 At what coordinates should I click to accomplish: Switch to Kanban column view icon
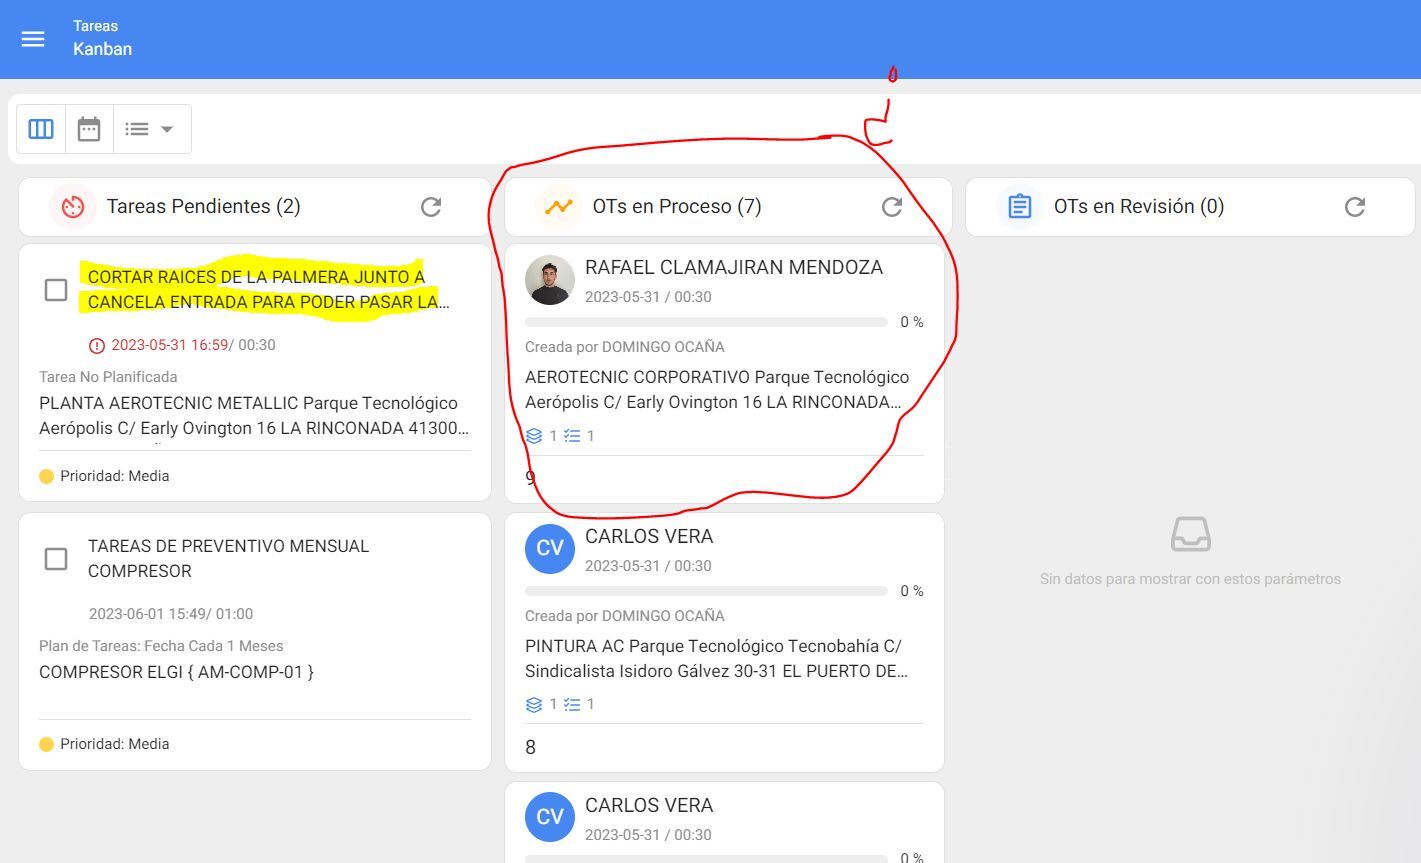[41, 129]
